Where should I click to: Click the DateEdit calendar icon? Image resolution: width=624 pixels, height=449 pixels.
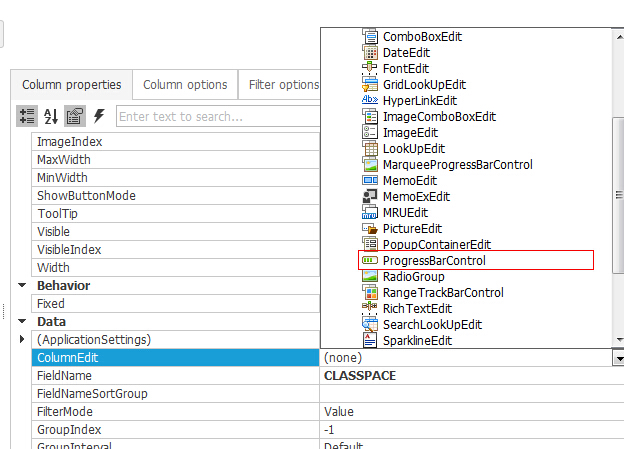[370, 53]
